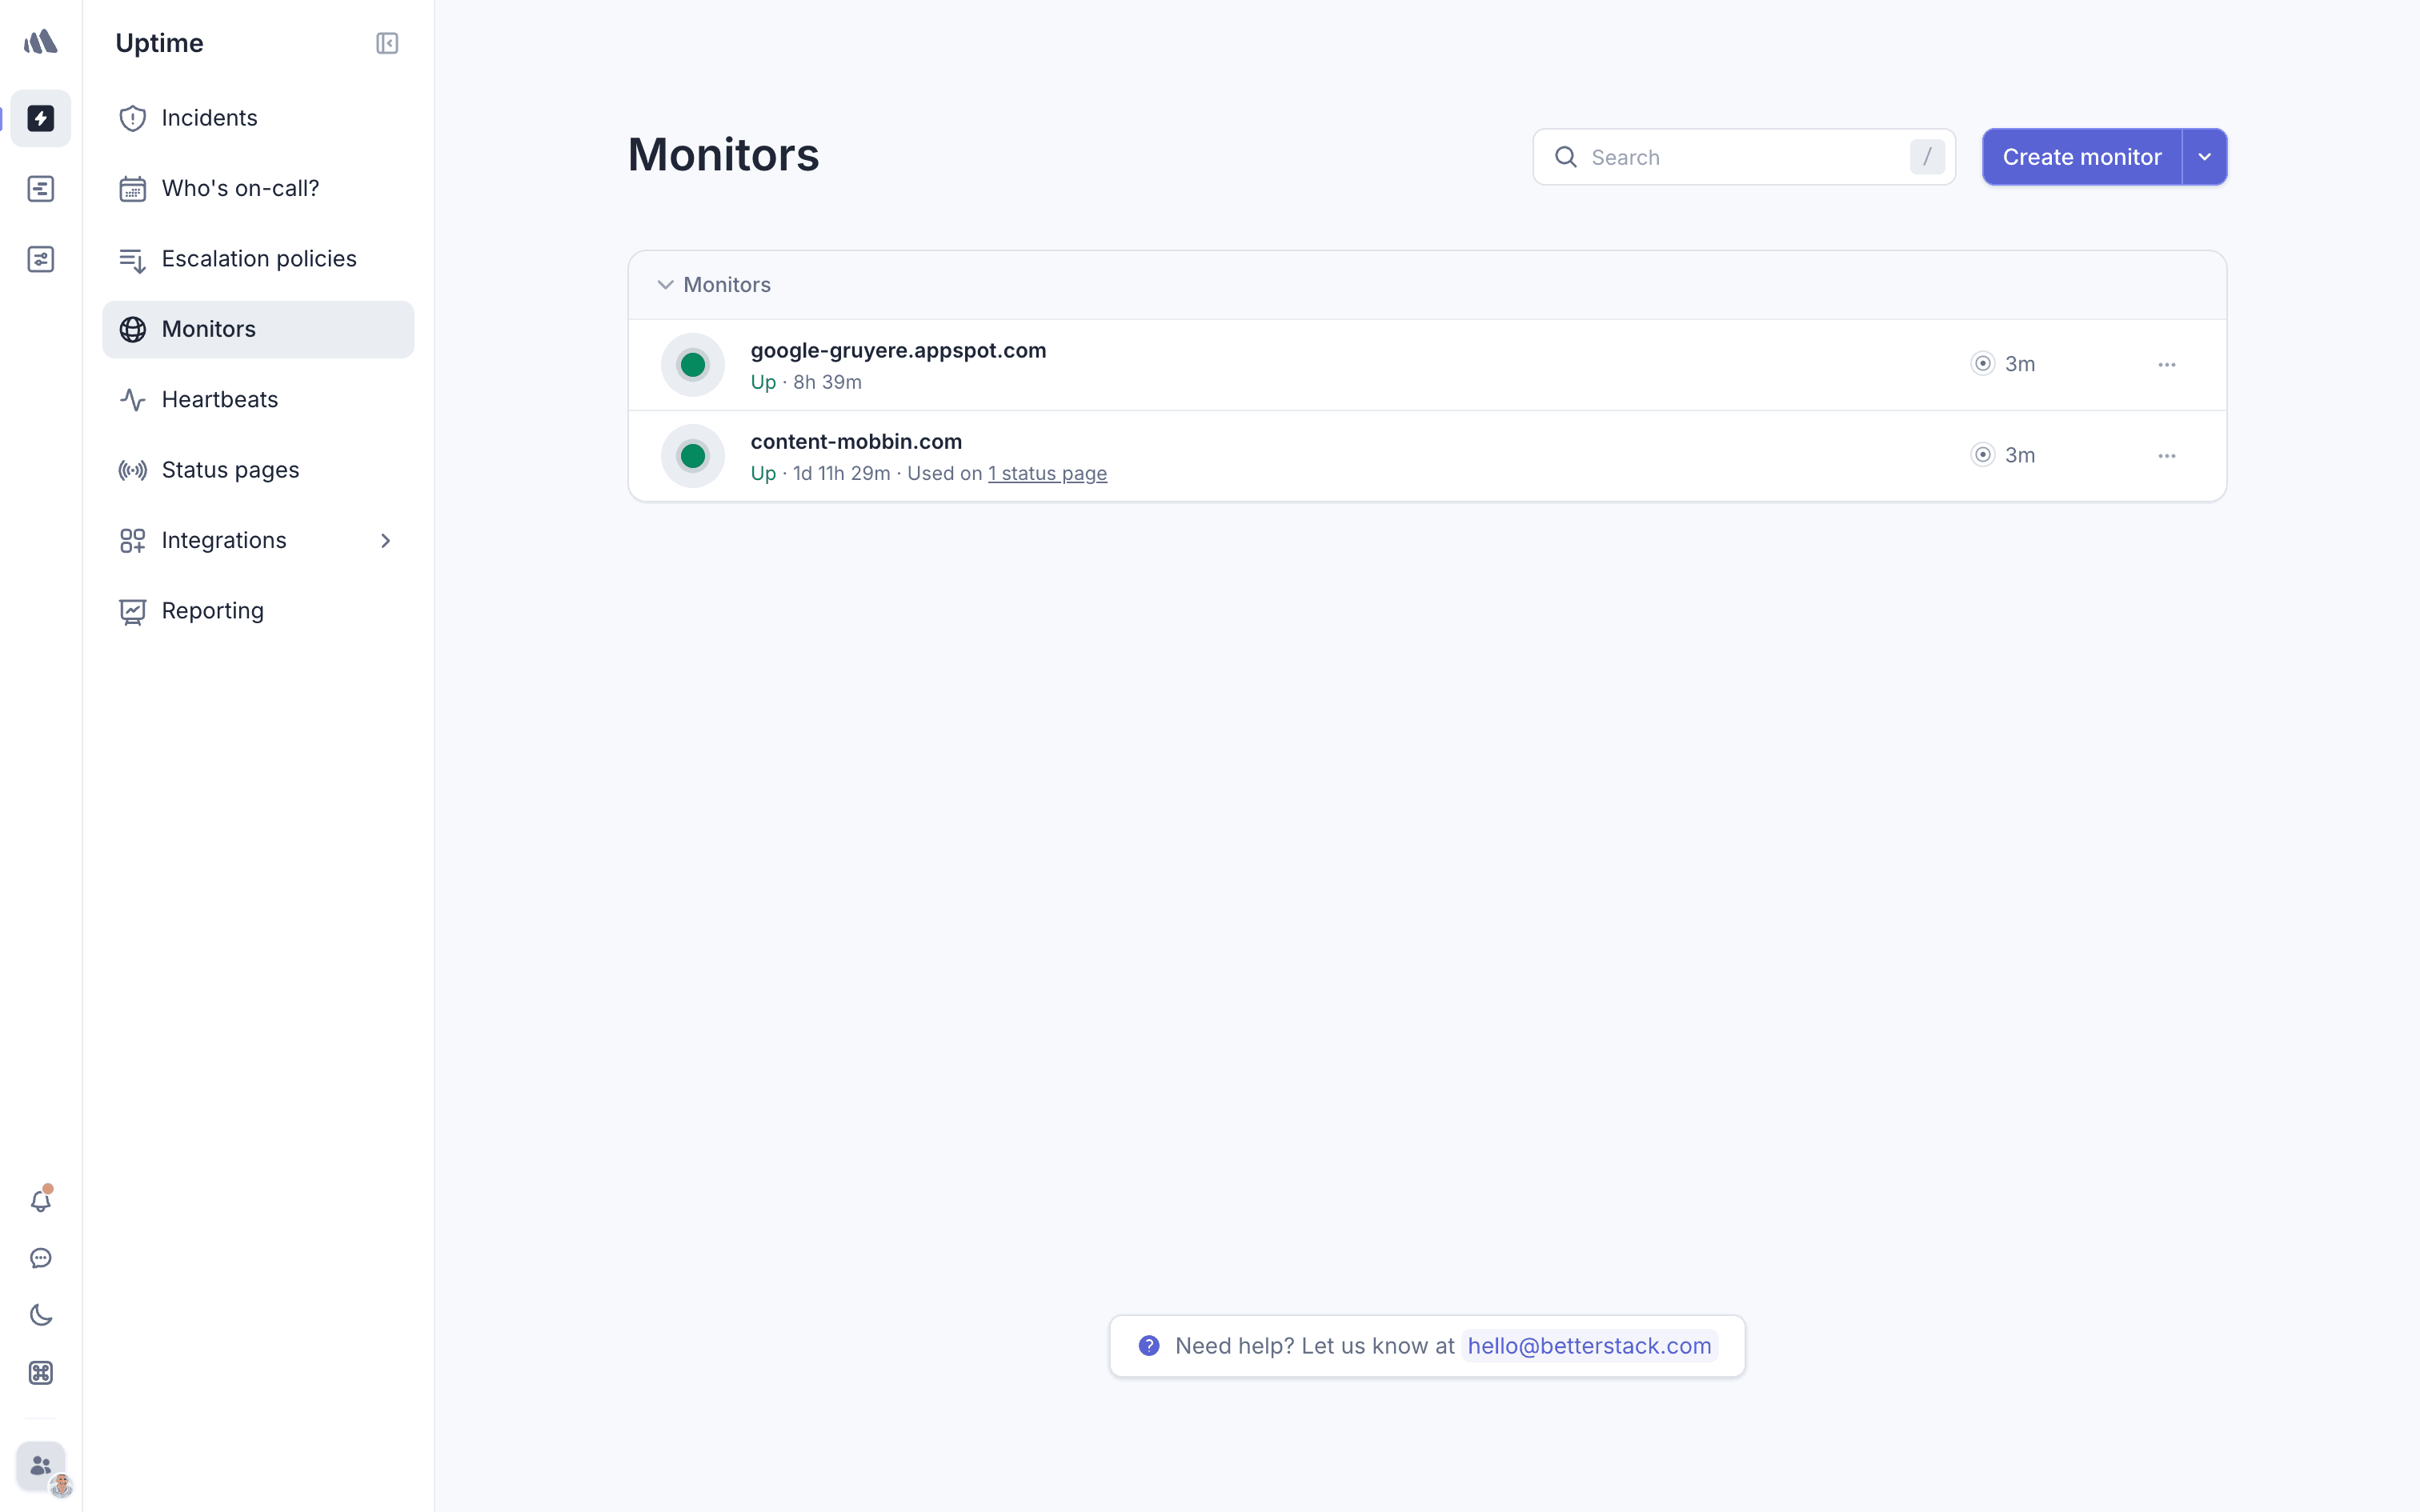The width and height of the screenshot is (2420, 1512).
Task: Open the chat support bubble icon
Action: [41, 1258]
